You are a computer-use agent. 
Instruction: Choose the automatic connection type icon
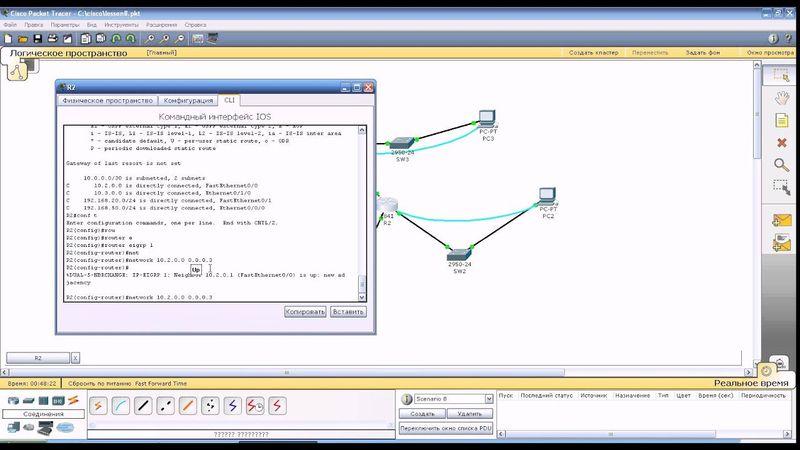pos(98,406)
